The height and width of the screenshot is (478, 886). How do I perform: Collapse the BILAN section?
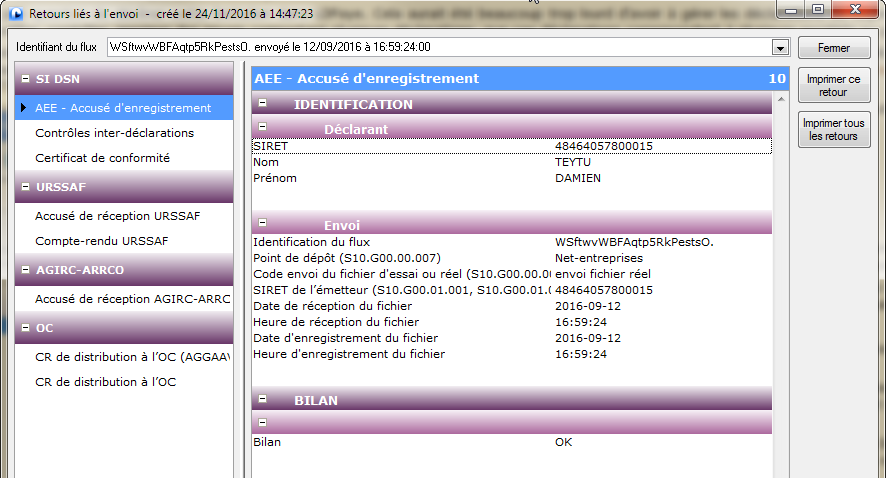[262, 399]
